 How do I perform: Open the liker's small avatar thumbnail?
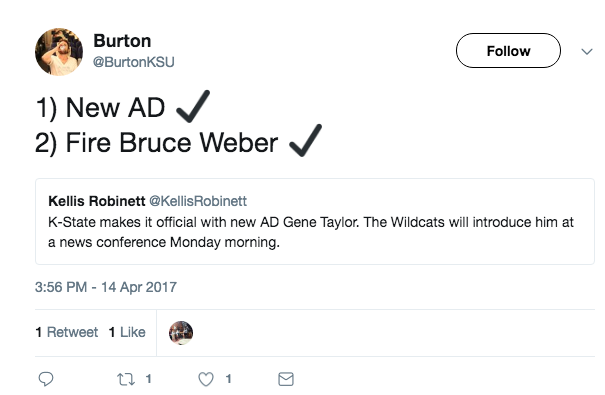coord(181,333)
